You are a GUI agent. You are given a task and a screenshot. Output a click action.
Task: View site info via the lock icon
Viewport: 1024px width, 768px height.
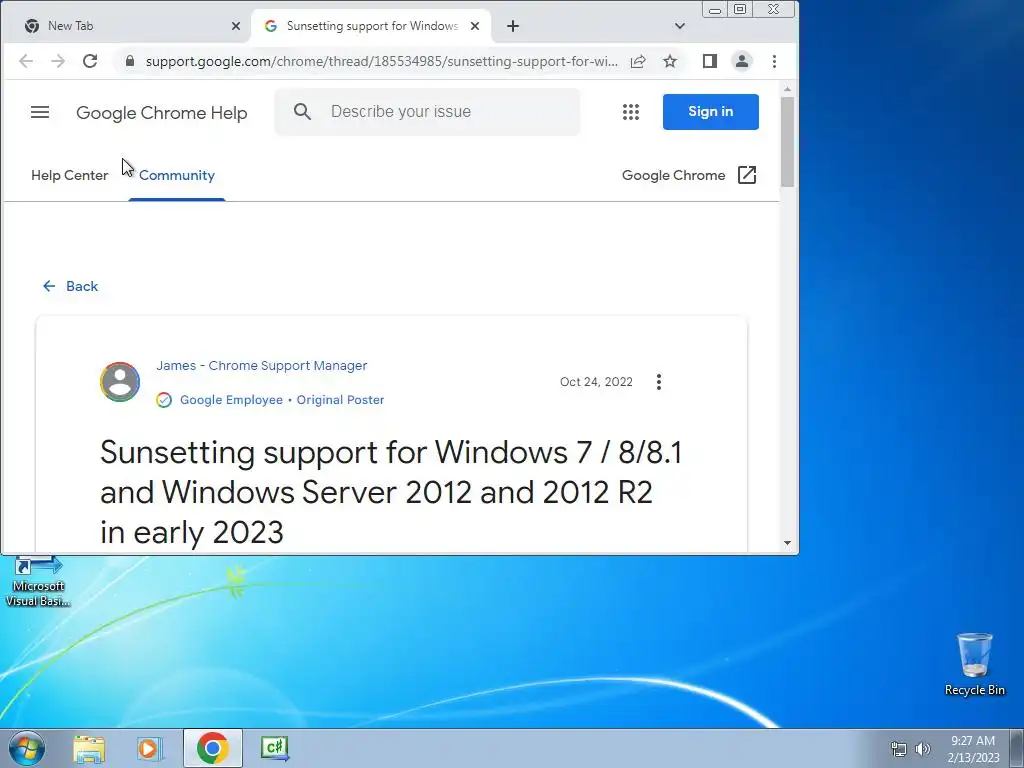tap(130, 61)
